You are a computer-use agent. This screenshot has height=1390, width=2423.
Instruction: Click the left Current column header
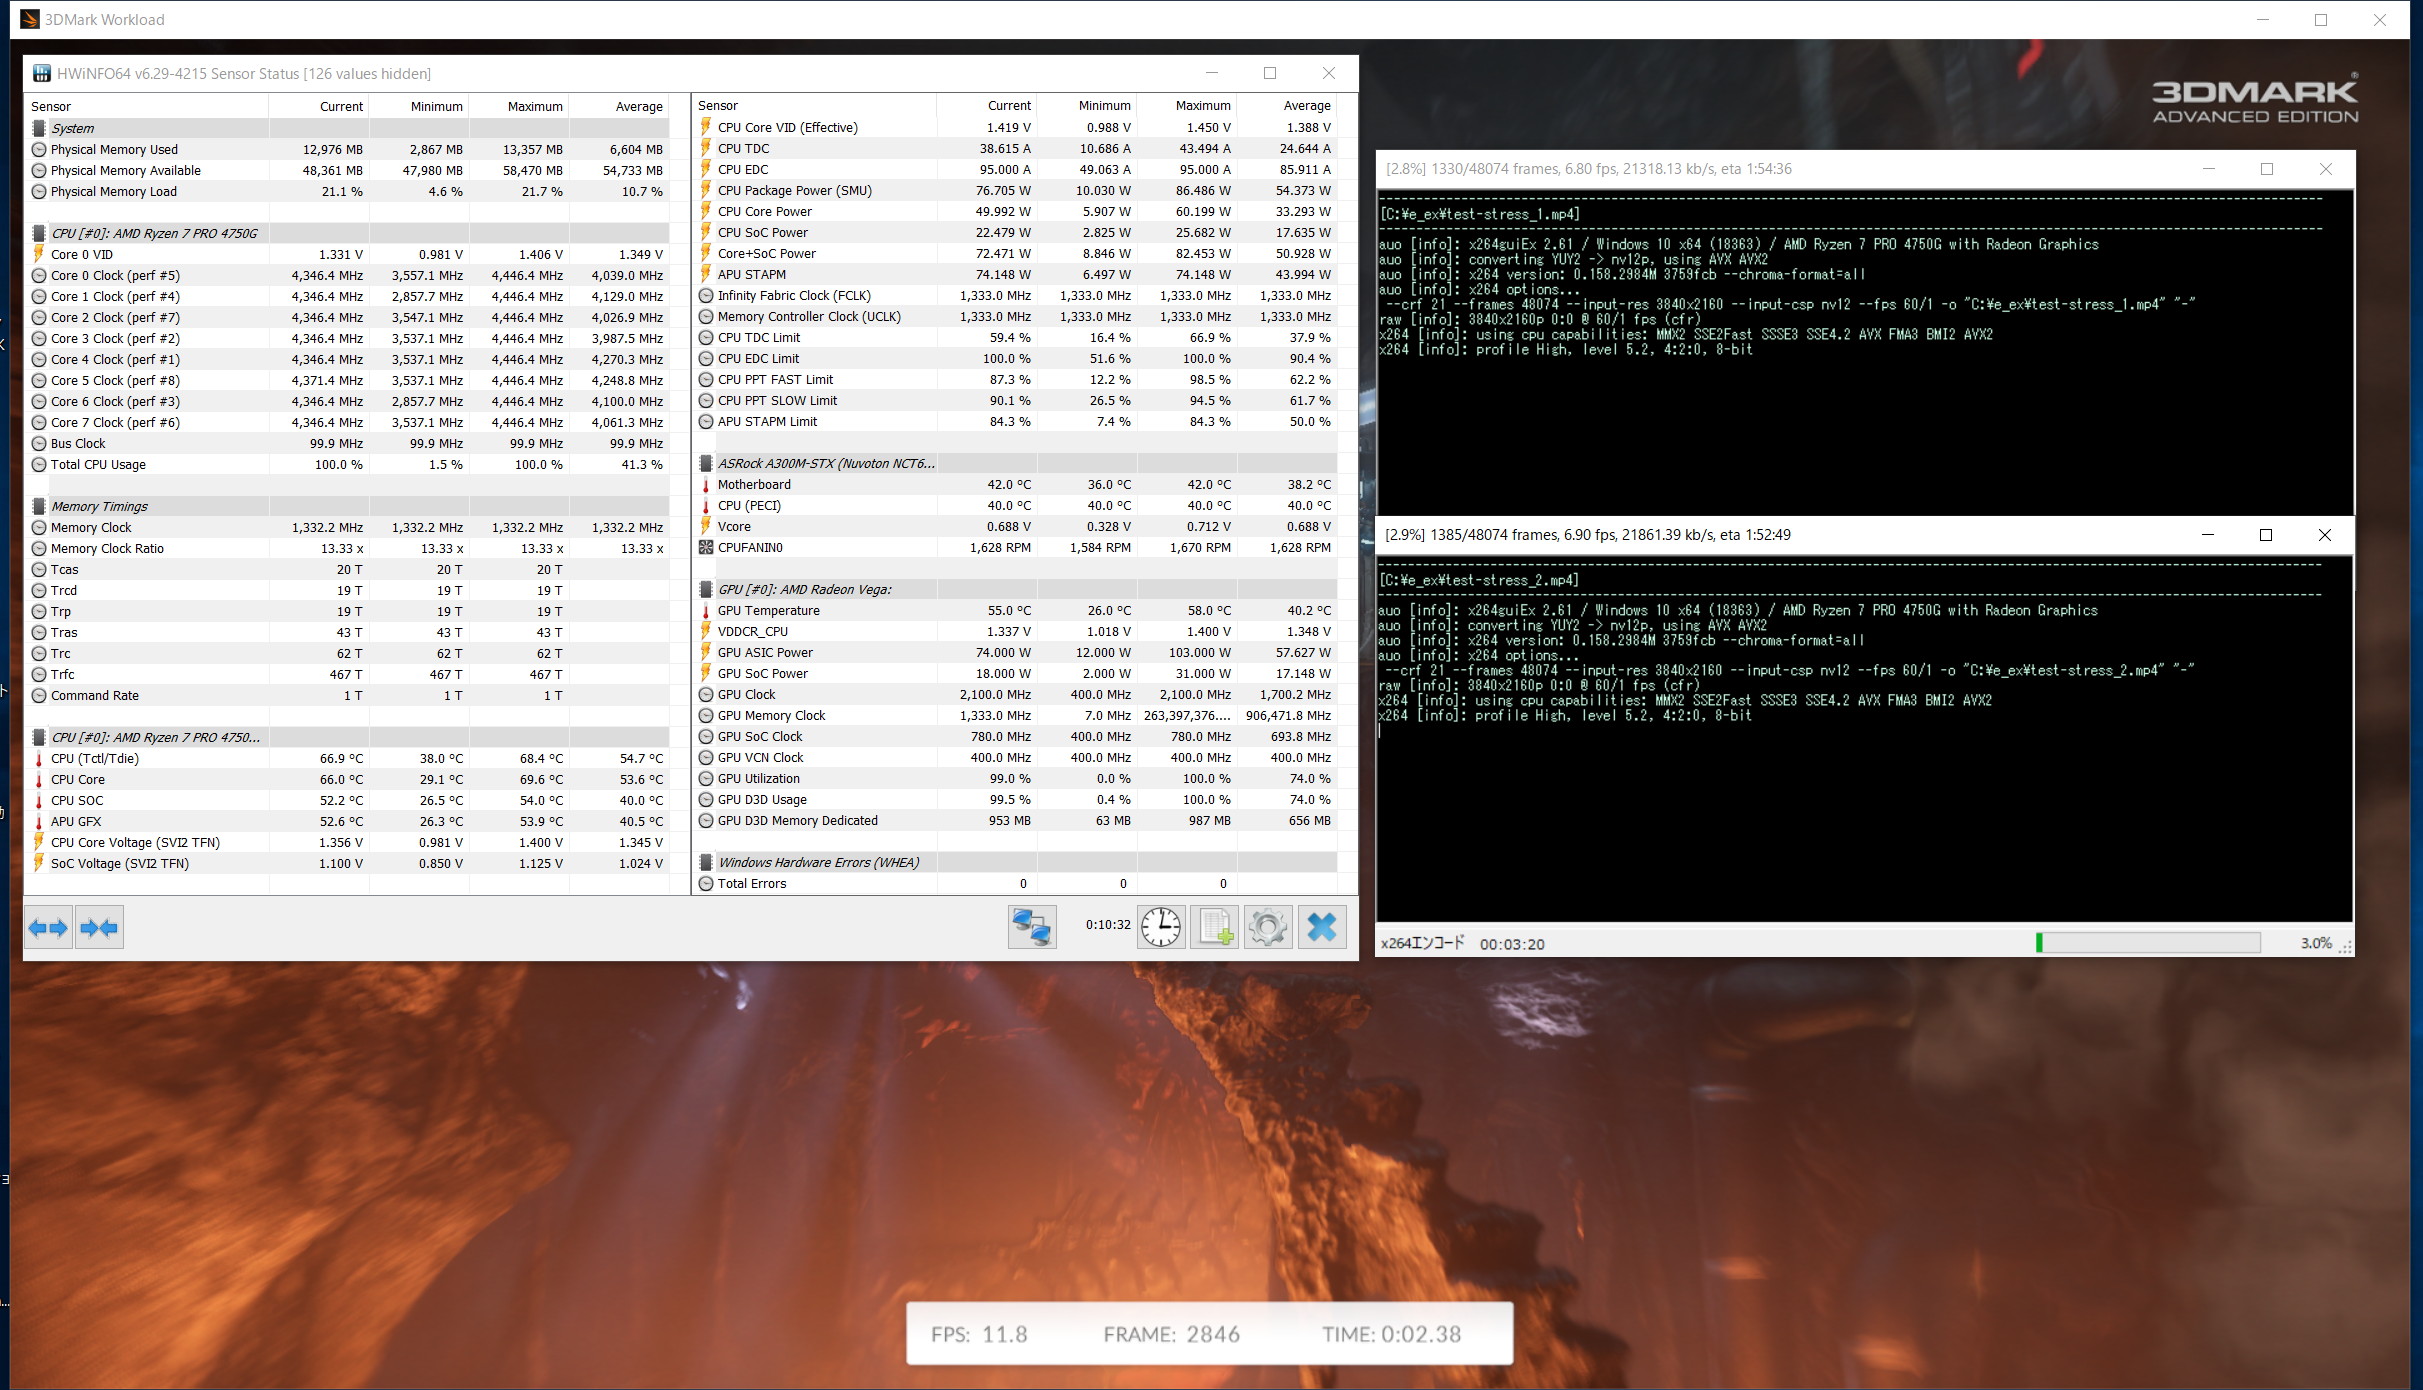[319, 106]
